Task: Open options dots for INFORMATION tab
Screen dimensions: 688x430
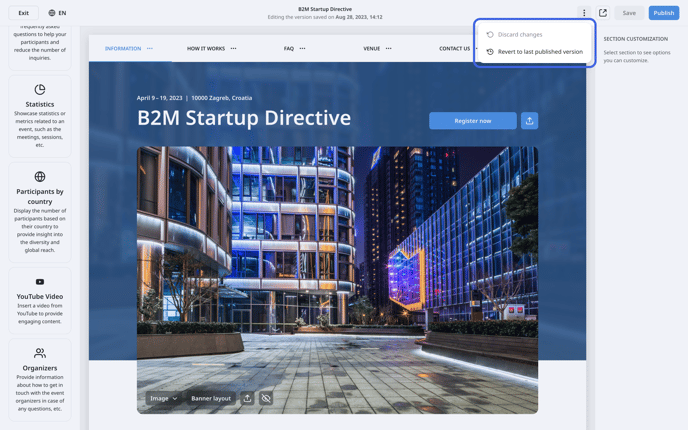Action: click(x=150, y=48)
